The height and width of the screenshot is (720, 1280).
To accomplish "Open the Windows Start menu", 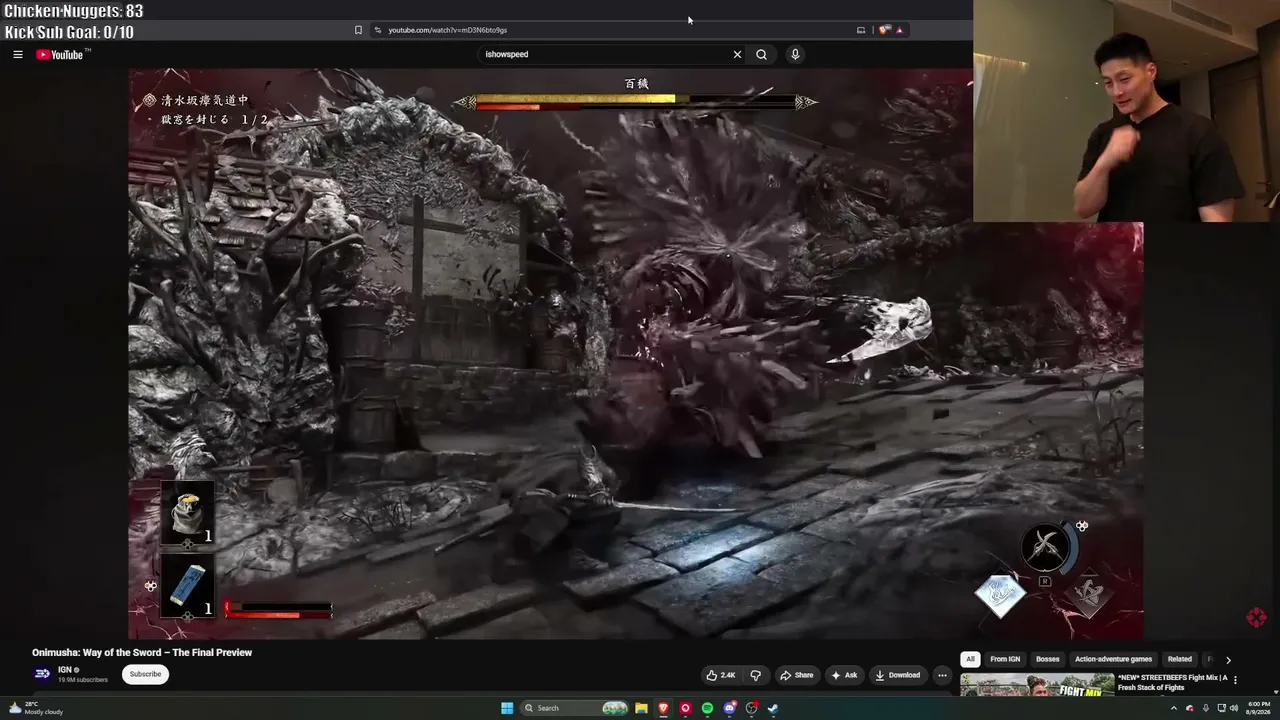I will (507, 708).
